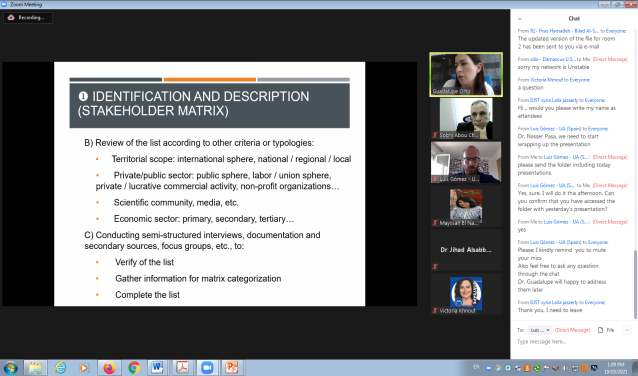638x376 pixels.
Task: Click the Recording indicator badge
Action: 28,17
